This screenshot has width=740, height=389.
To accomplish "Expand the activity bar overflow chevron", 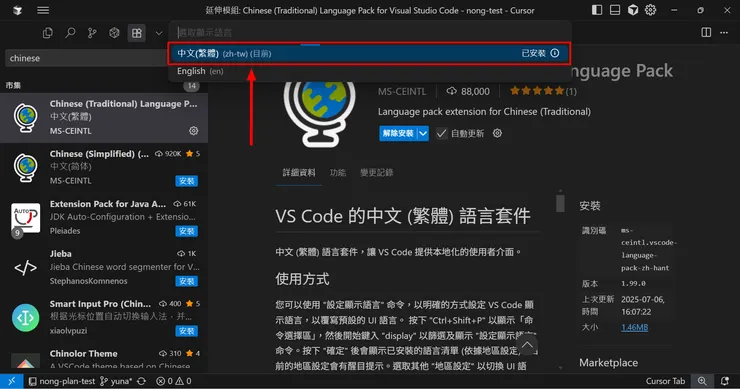I will [159, 33].
